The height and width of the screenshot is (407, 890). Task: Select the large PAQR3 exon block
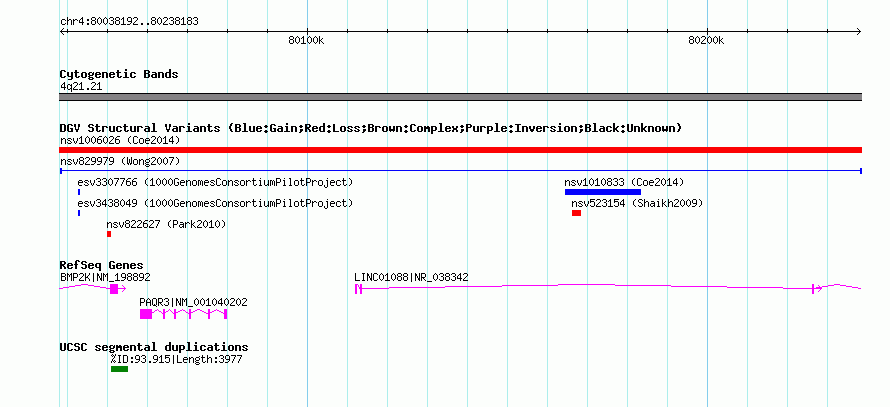point(146,314)
